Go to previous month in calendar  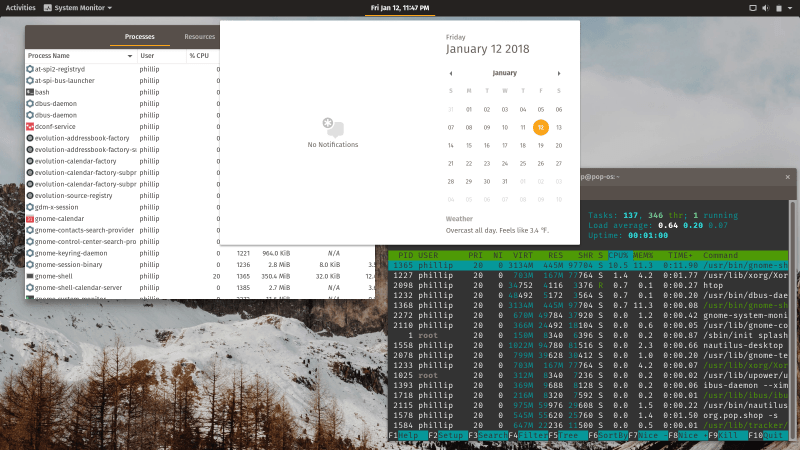tap(451, 73)
